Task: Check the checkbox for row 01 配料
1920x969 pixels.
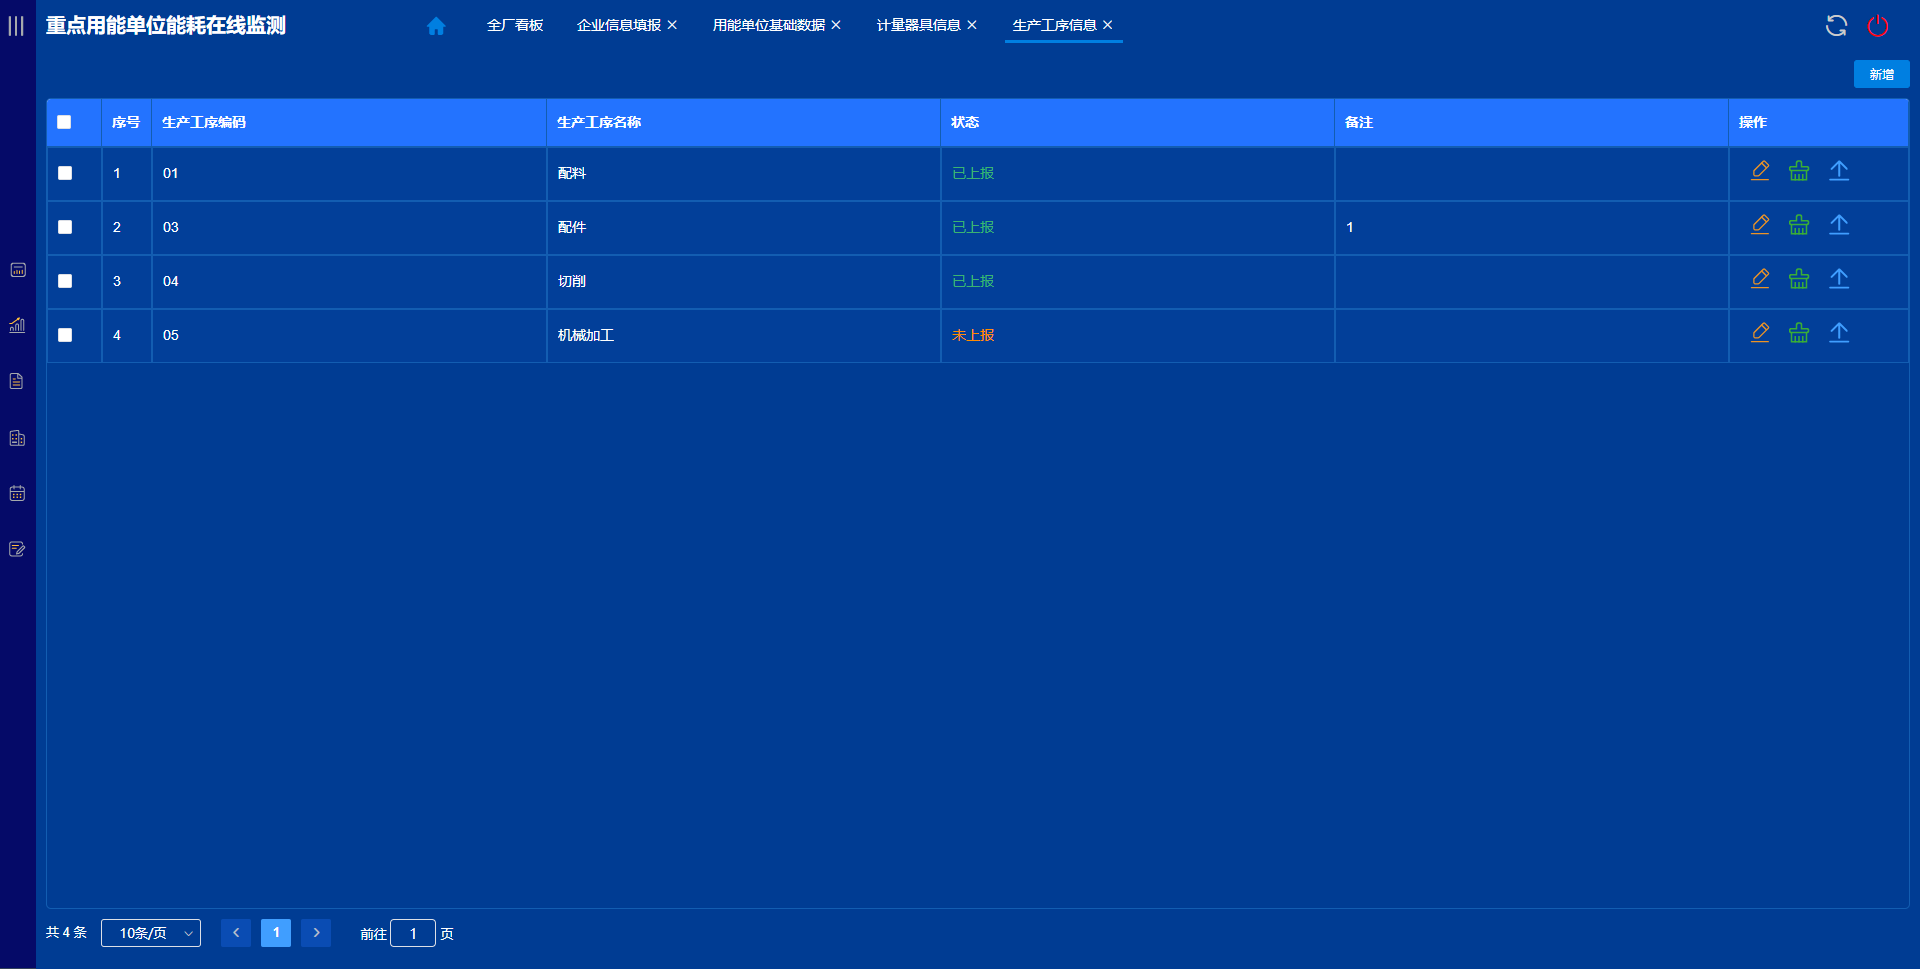Action: [x=65, y=173]
